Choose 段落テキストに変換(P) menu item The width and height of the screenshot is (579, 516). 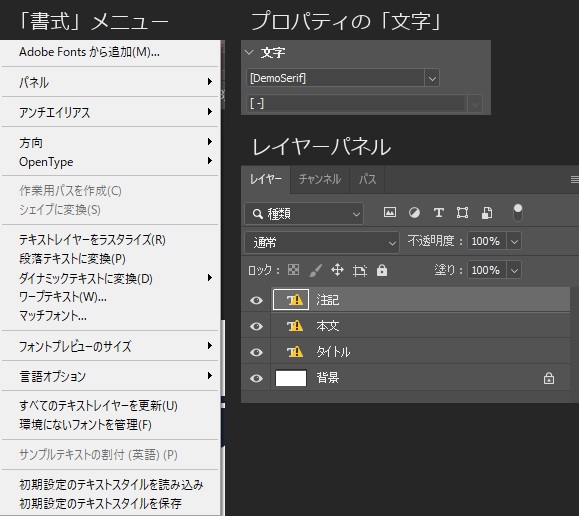[110, 259]
